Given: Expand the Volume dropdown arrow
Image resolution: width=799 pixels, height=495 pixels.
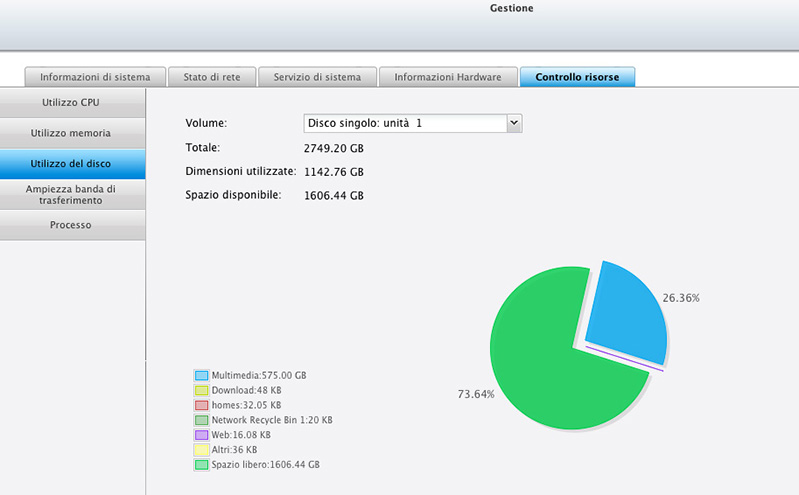Looking at the screenshot, I should 514,123.
